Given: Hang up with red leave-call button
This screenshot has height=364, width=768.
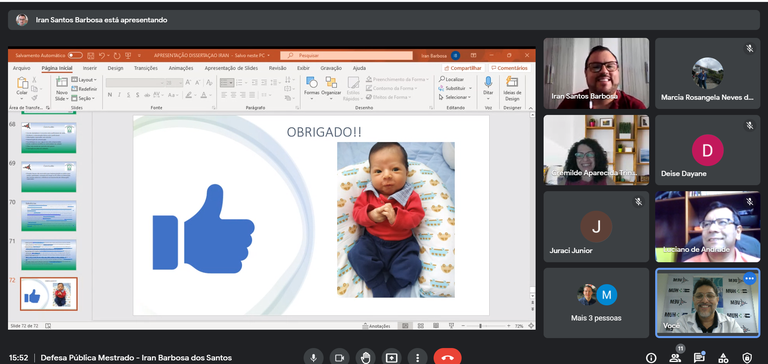Looking at the screenshot, I should coord(447,358).
